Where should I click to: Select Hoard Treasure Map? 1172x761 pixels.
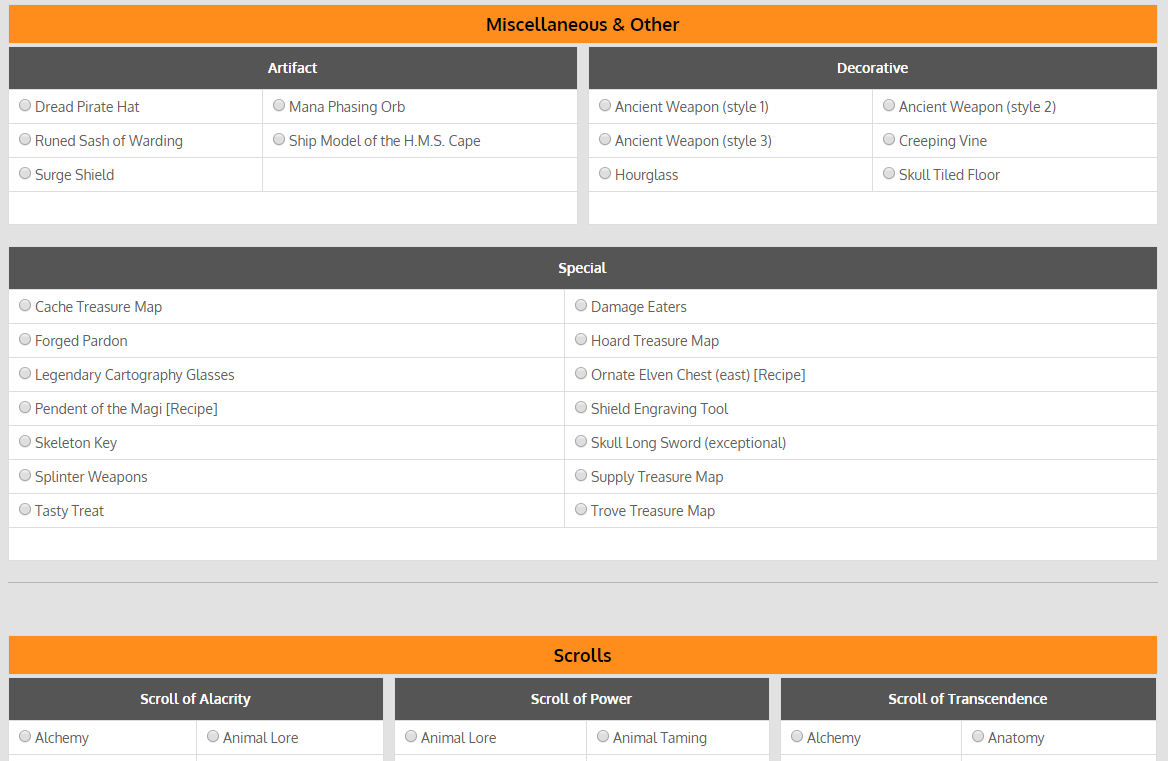coord(581,339)
